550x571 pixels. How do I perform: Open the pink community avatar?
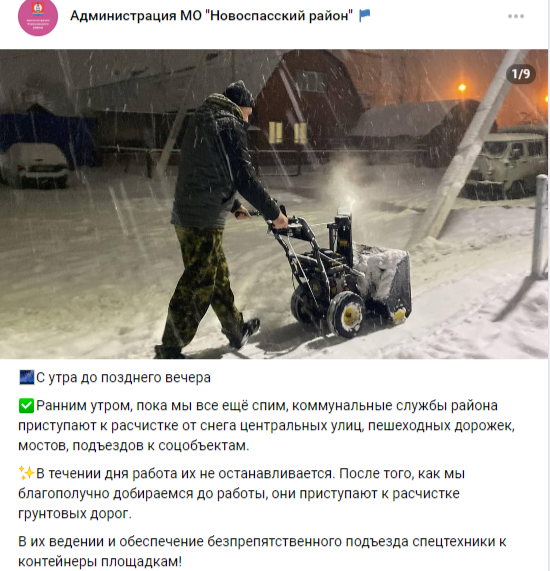[38, 17]
